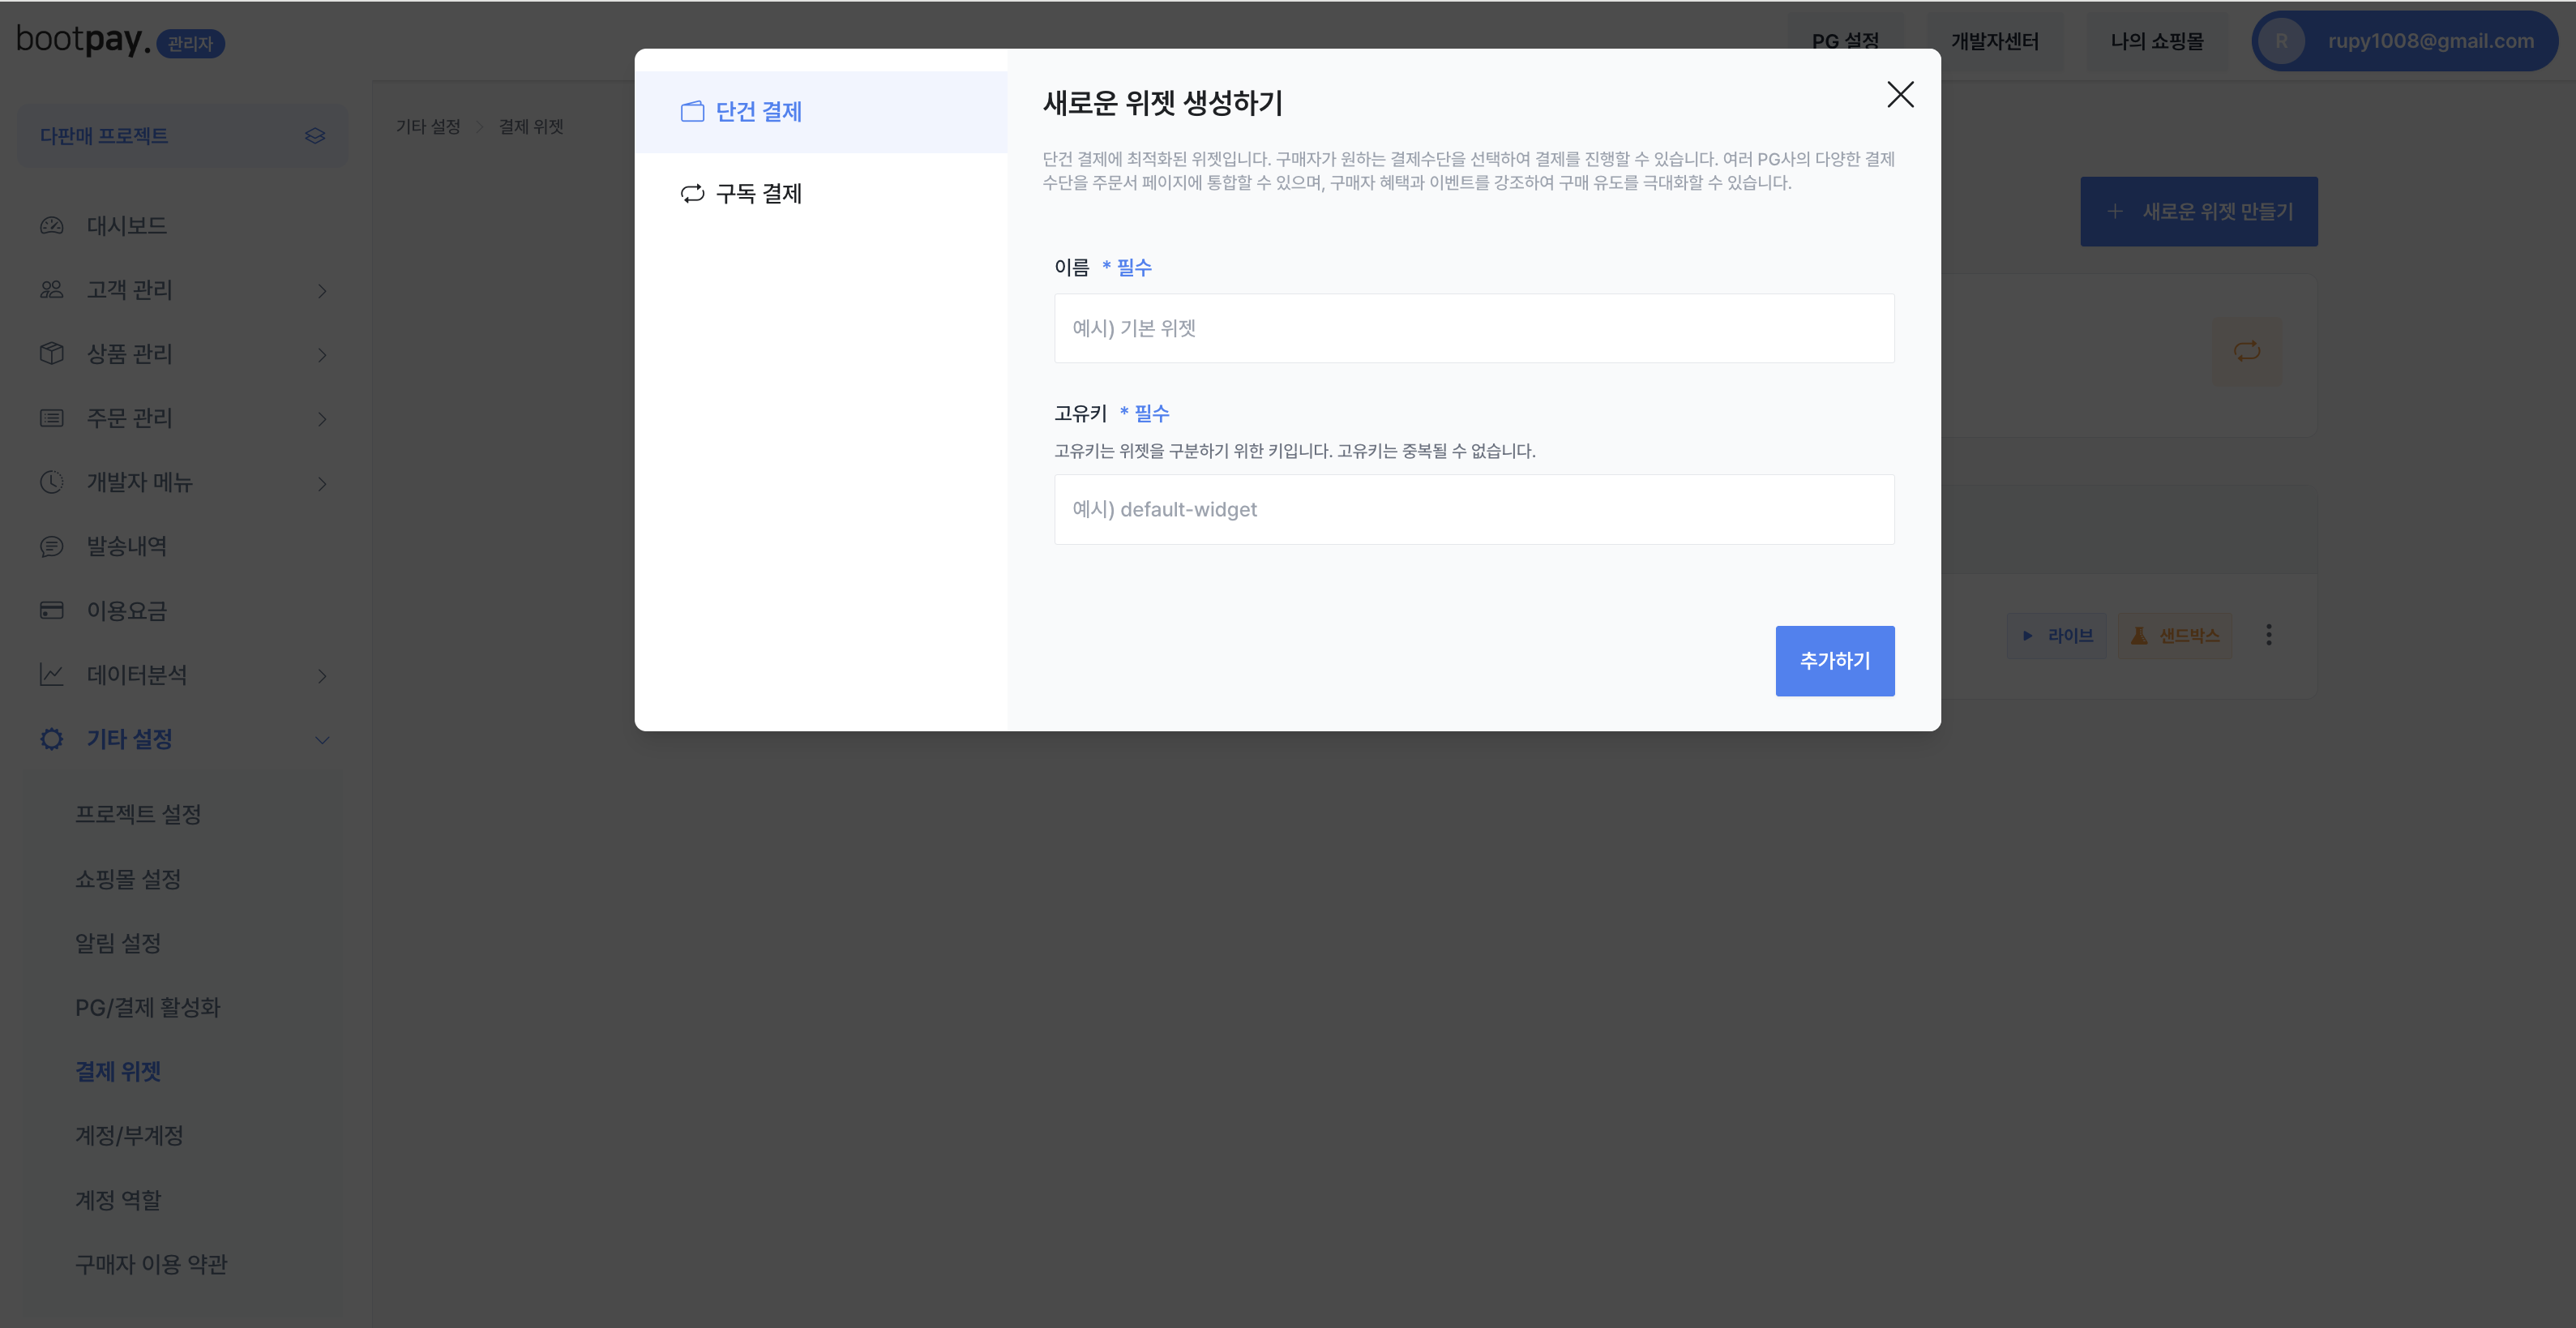Image resolution: width=2576 pixels, height=1328 pixels.
Task: Select the 개발자 메뉴 clock icon
Action: tap(52, 482)
